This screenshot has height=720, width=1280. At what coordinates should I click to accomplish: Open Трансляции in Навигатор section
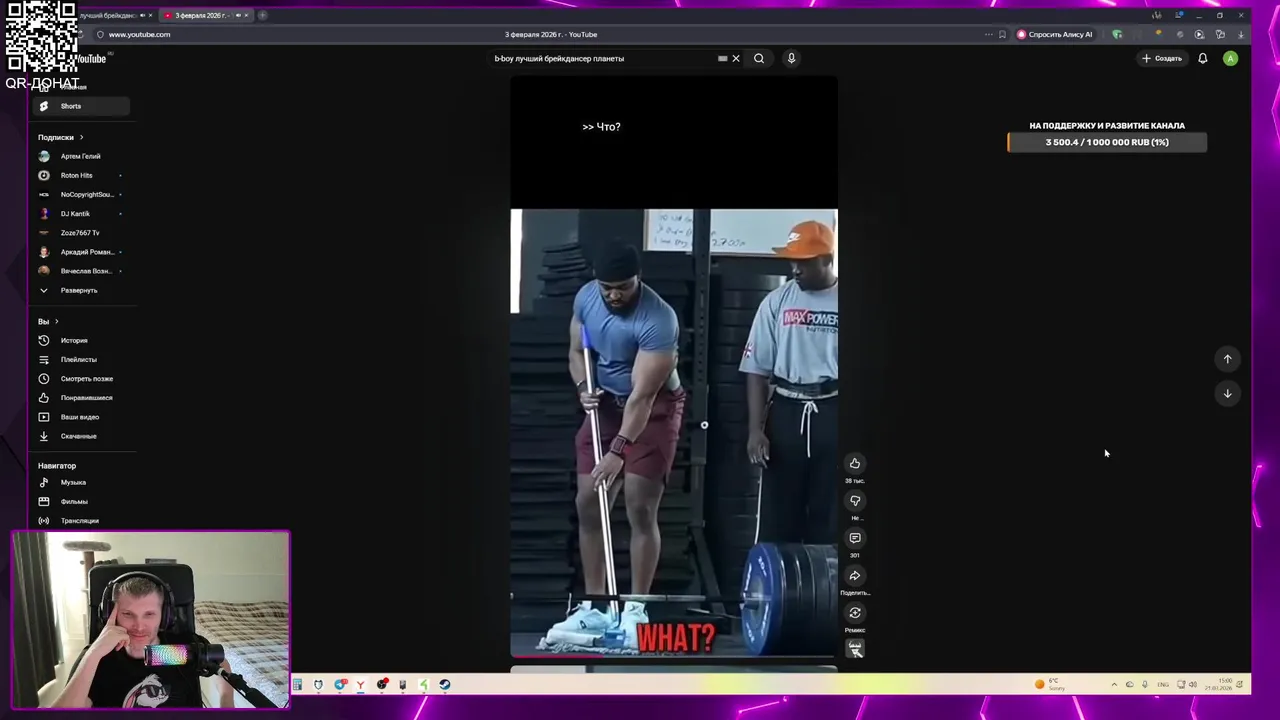(x=79, y=520)
